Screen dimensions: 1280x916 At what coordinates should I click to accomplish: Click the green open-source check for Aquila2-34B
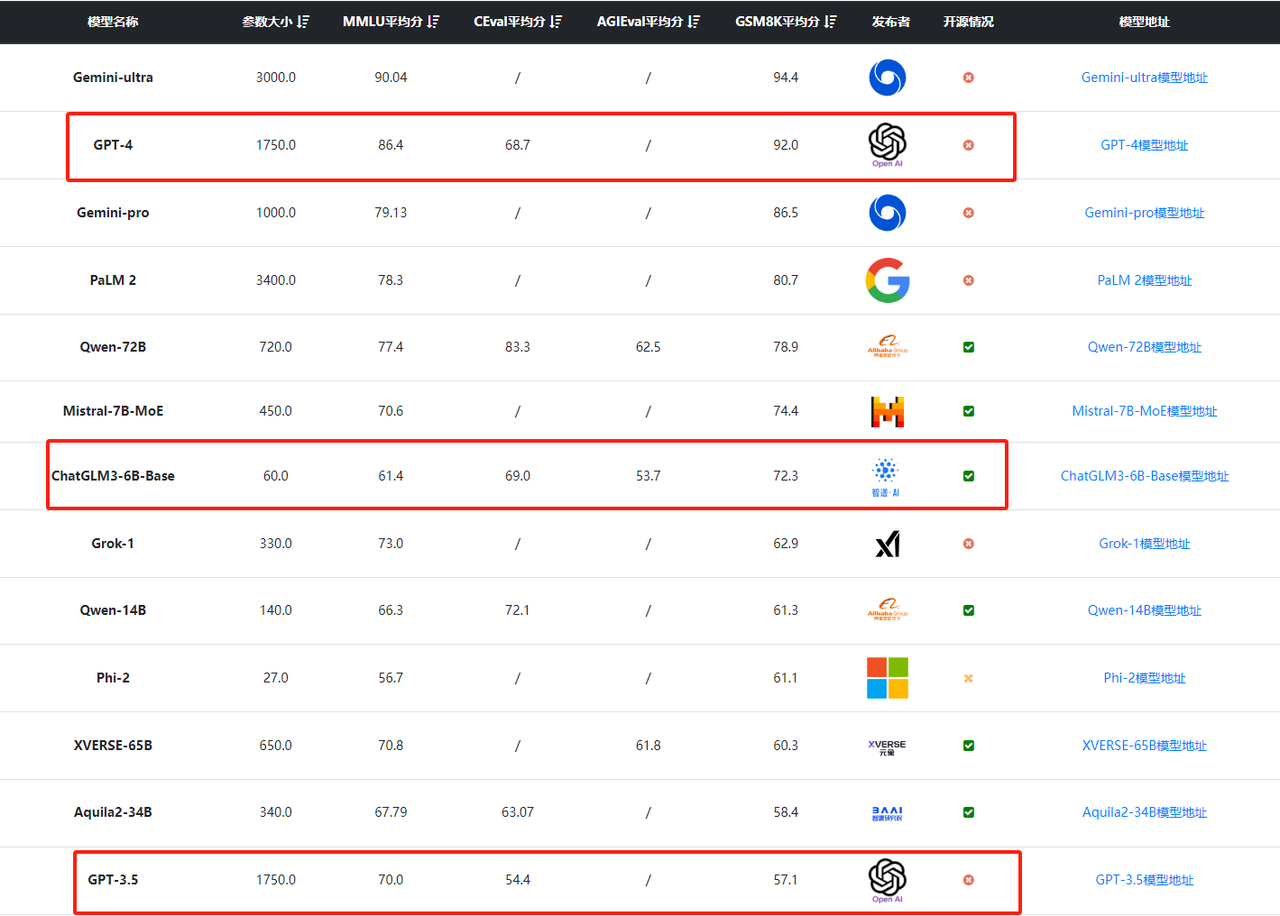pos(968,813)
